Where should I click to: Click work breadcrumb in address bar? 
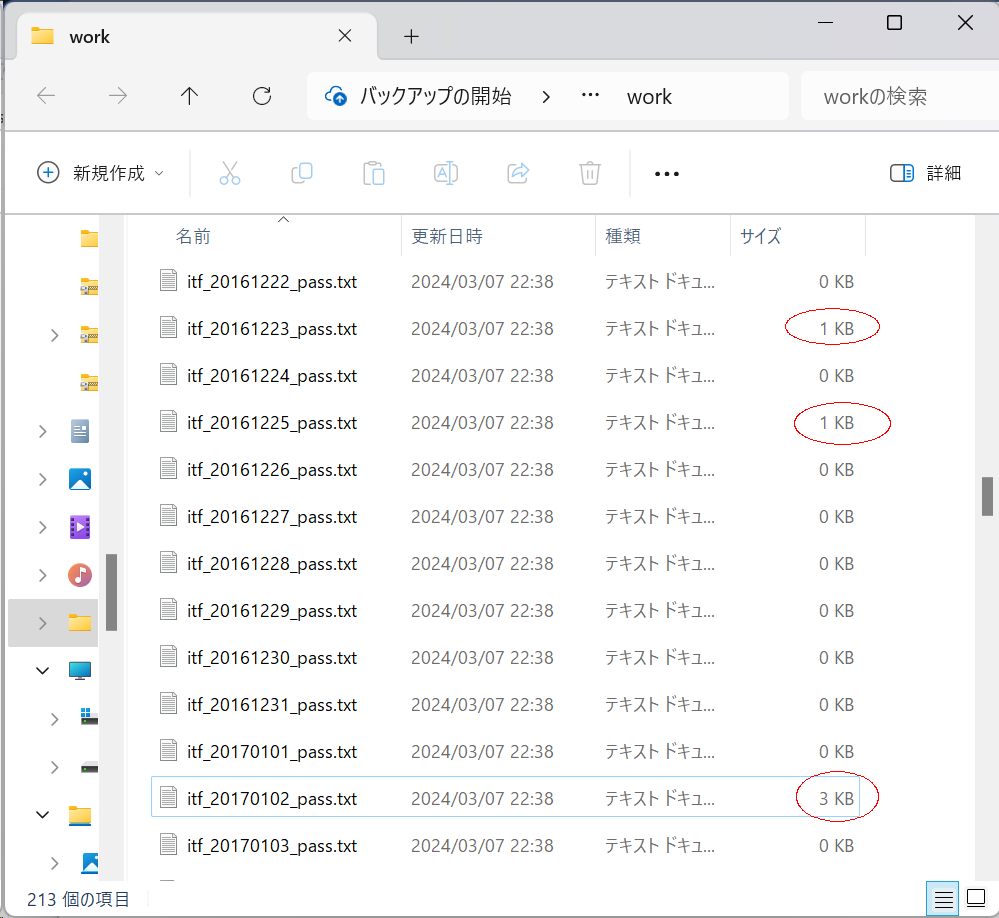coord(649,97)
